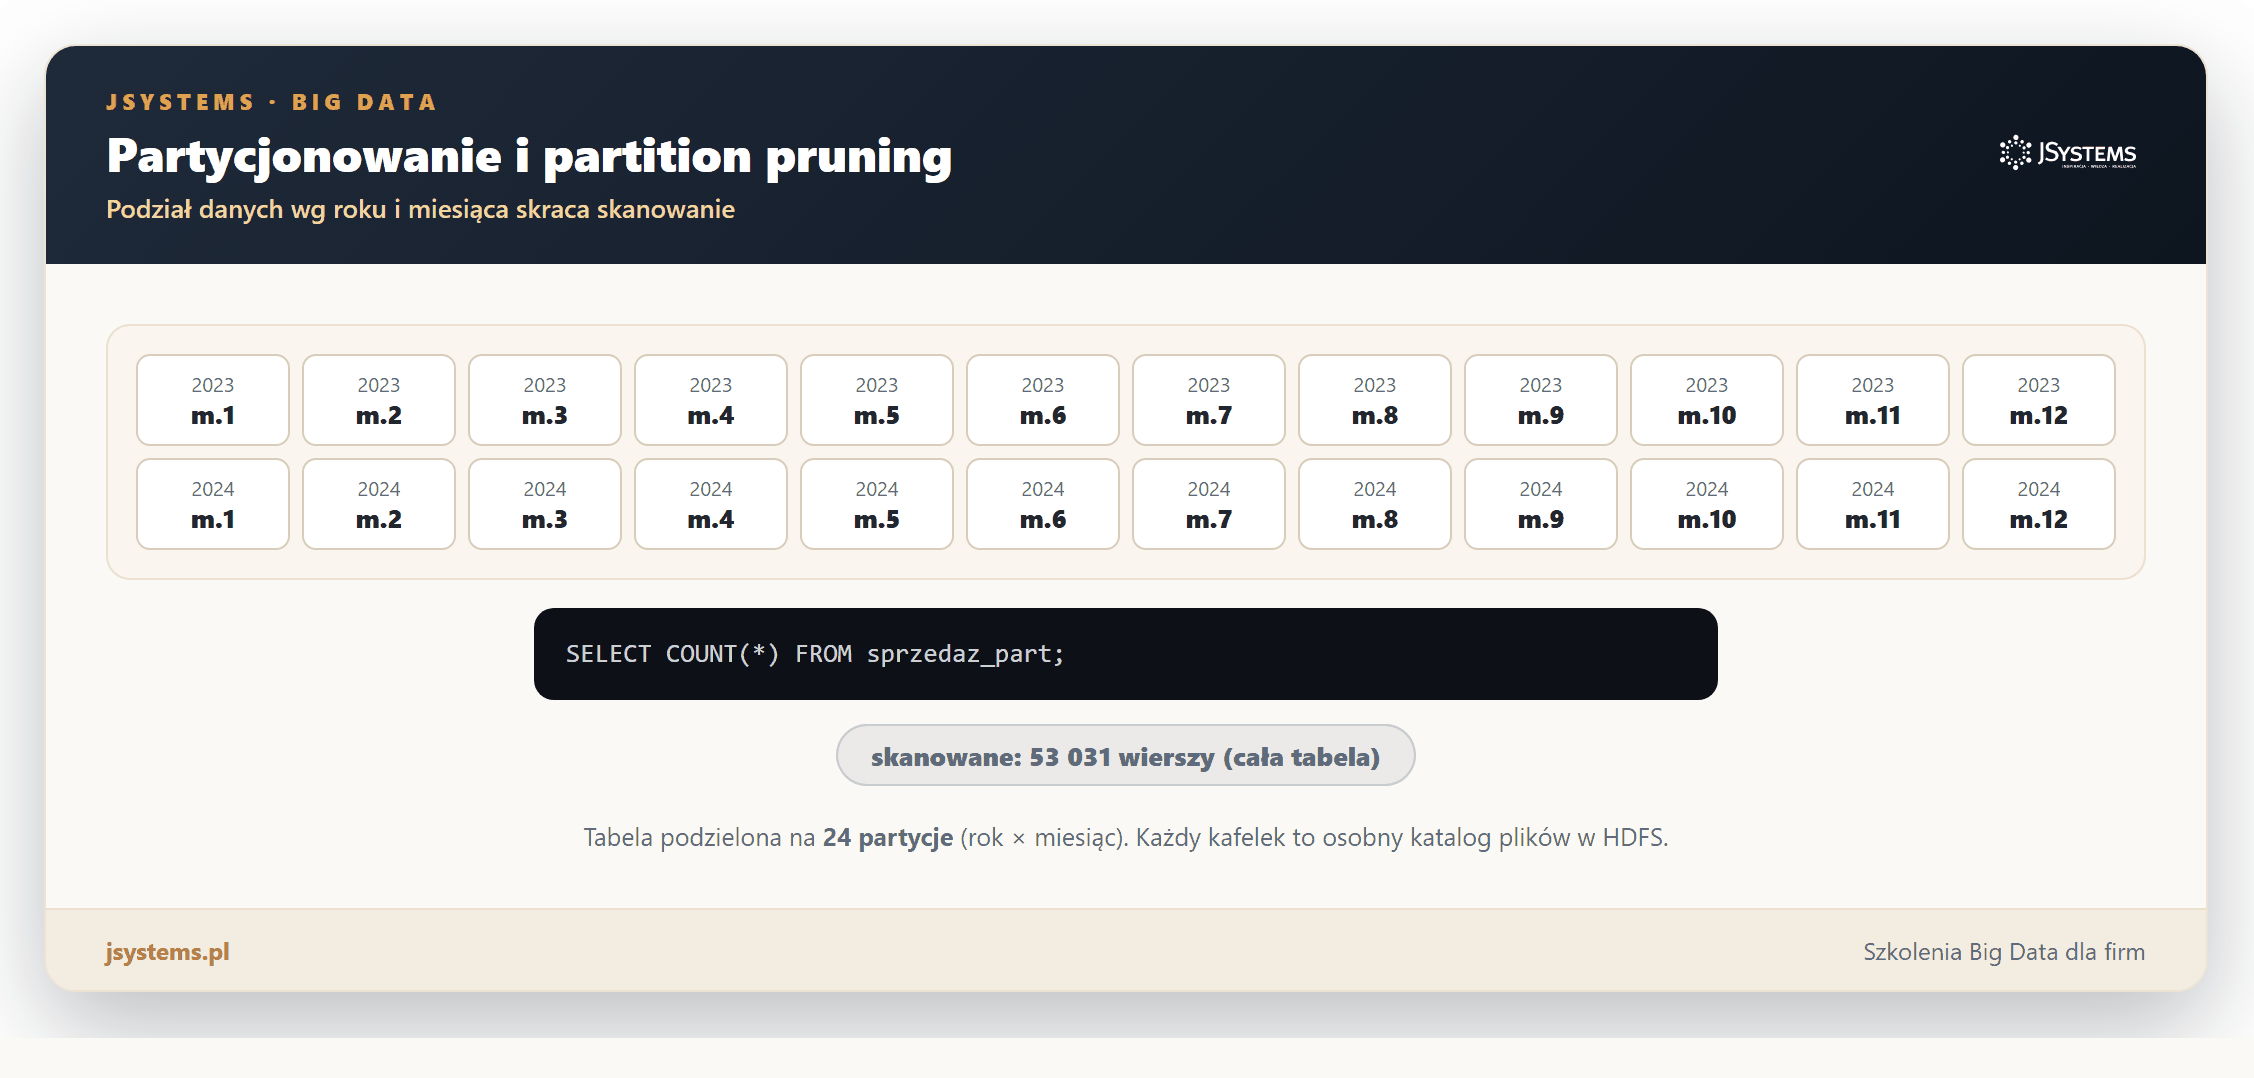The image size is (2254, 1078).
Task: Click the skanowane 53 031 wierszy badge
Action: coord(1126,756)
